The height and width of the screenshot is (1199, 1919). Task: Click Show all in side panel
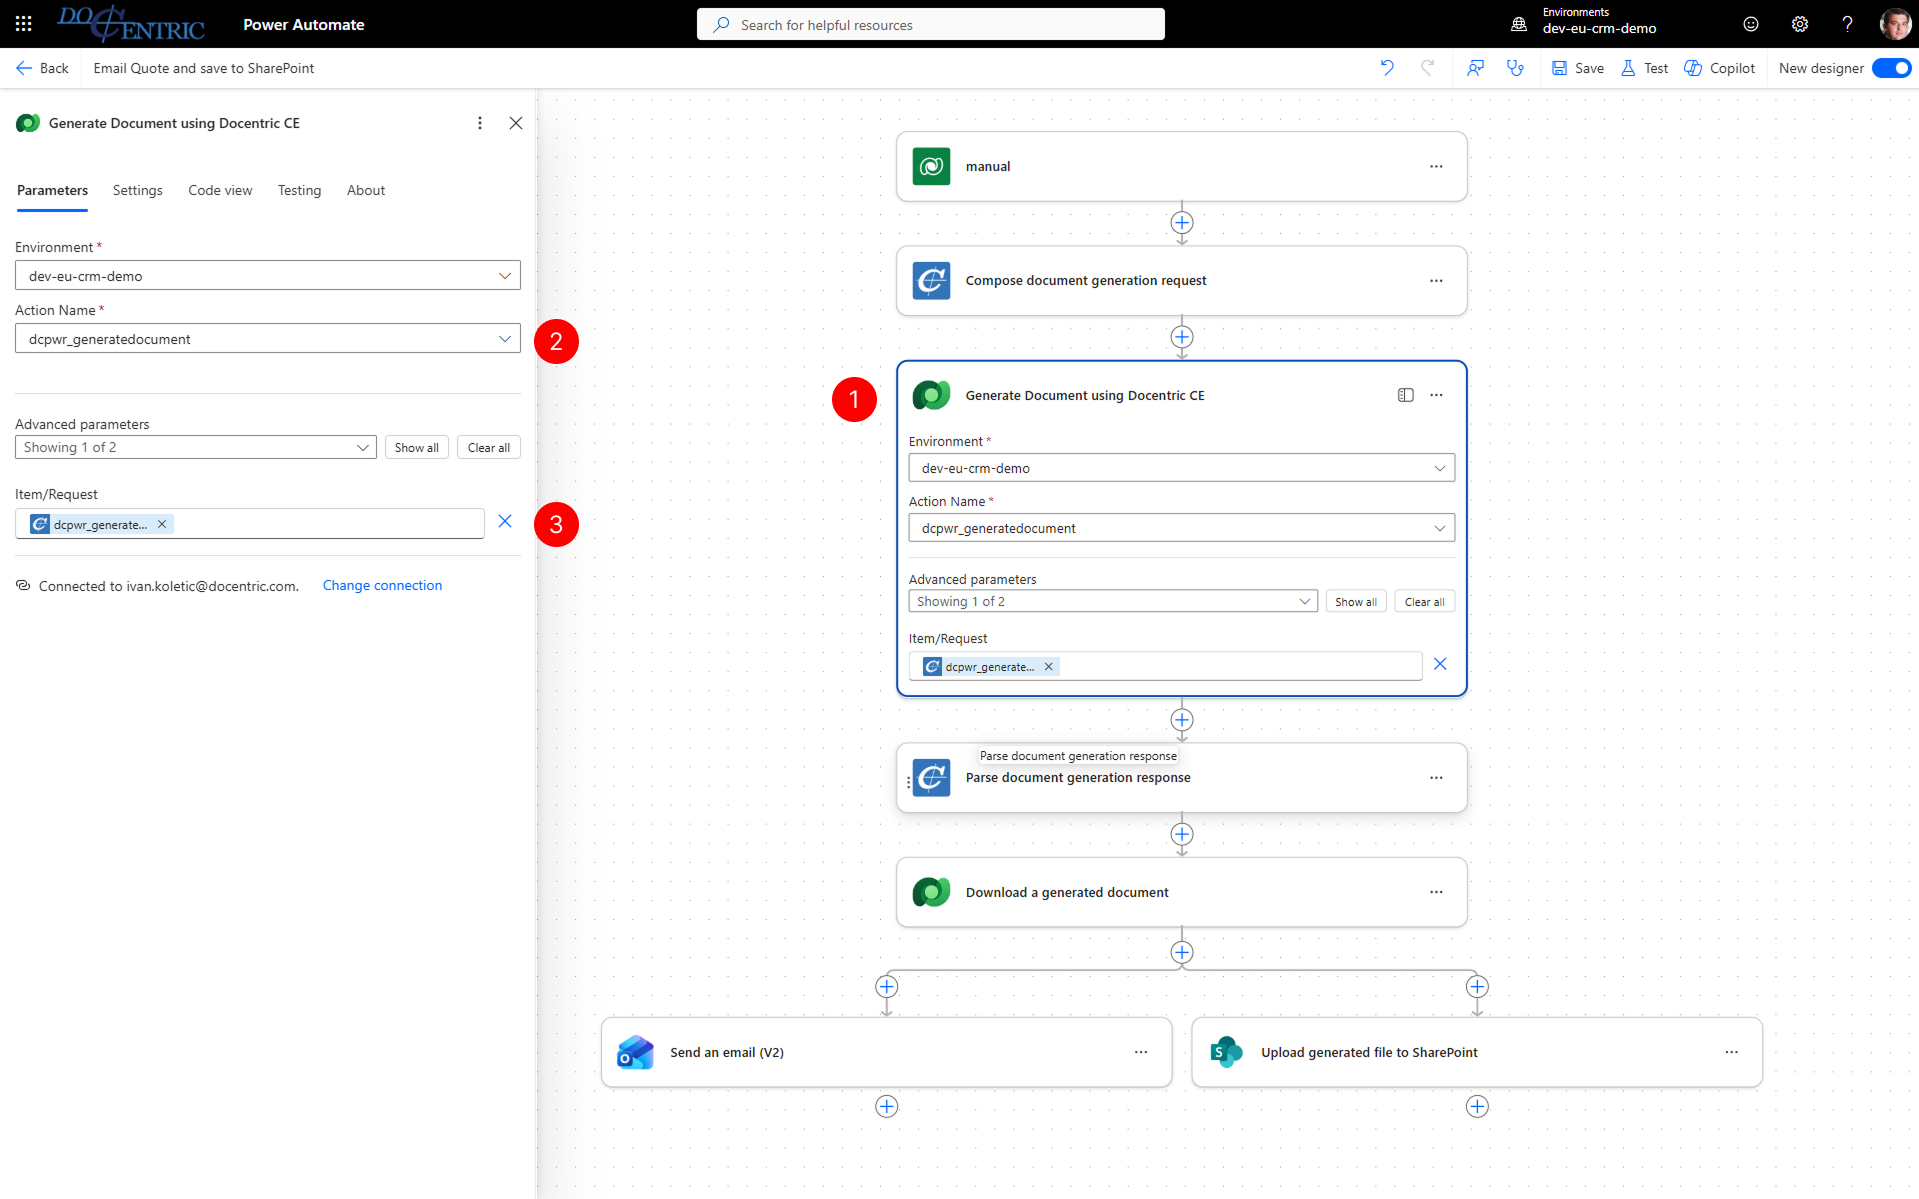pos(416,447)
